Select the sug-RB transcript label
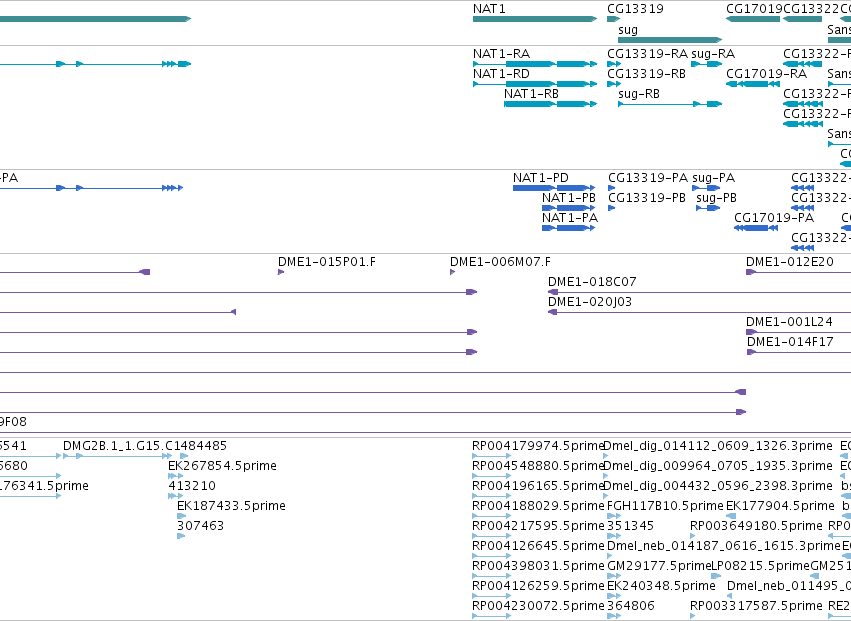851x621 pixels. 639,94
